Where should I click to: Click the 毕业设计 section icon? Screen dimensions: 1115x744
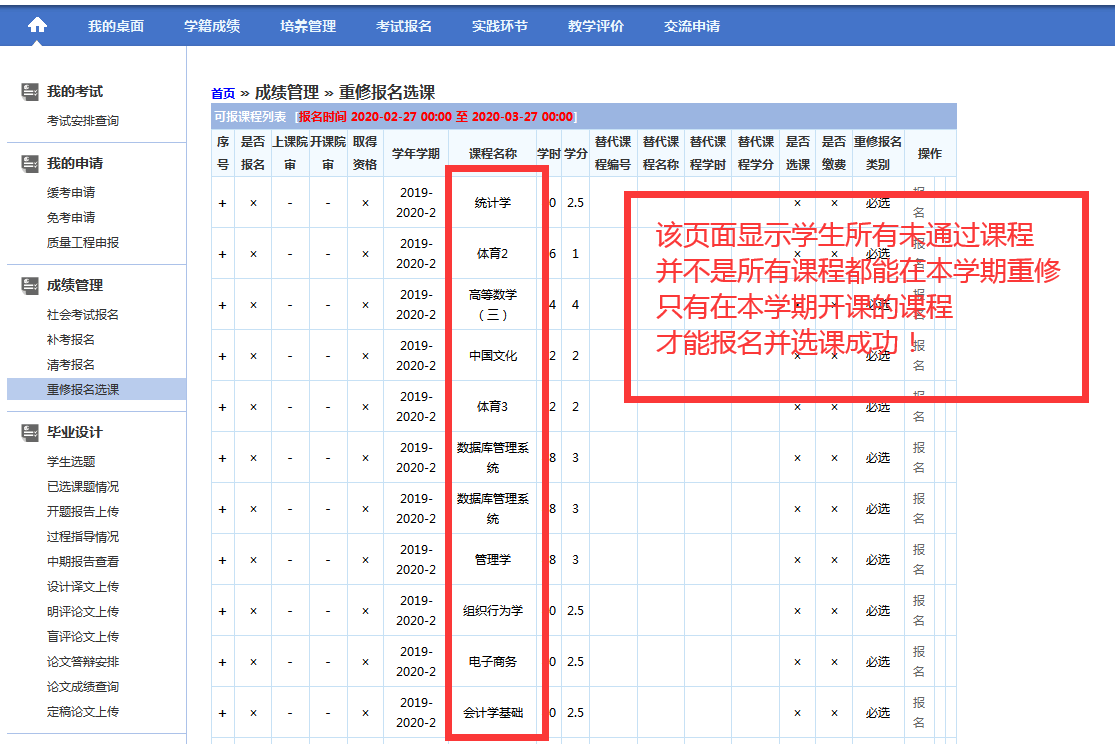pyautogui.click(x=30, y=433)
